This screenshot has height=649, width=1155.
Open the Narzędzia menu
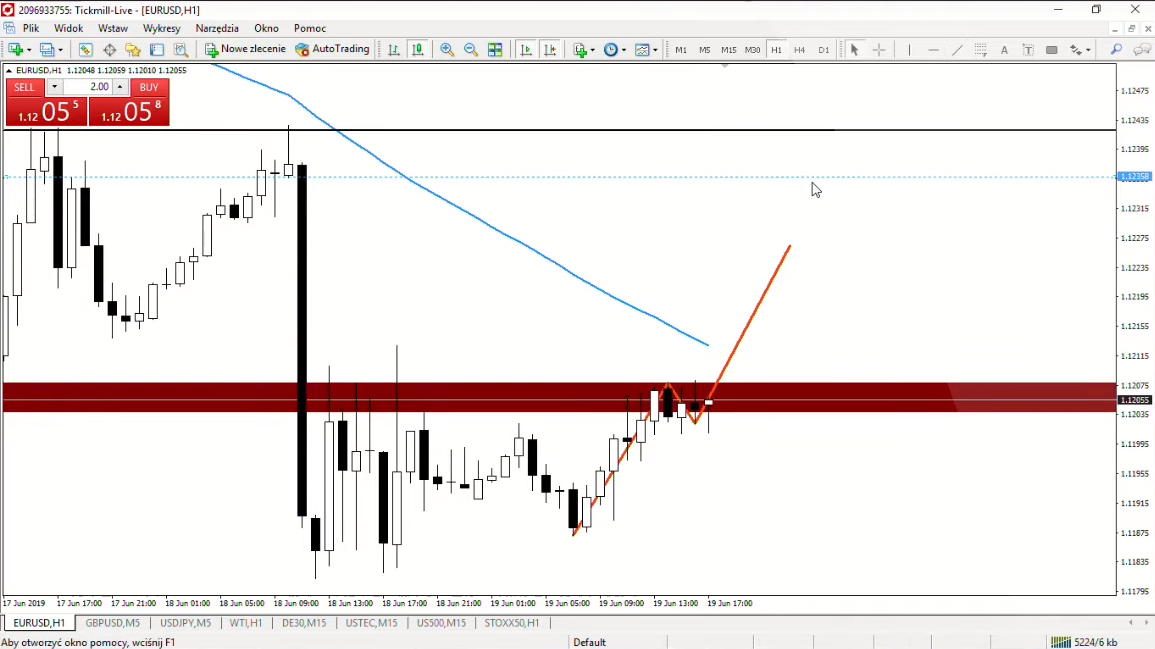tap(217, 28)
